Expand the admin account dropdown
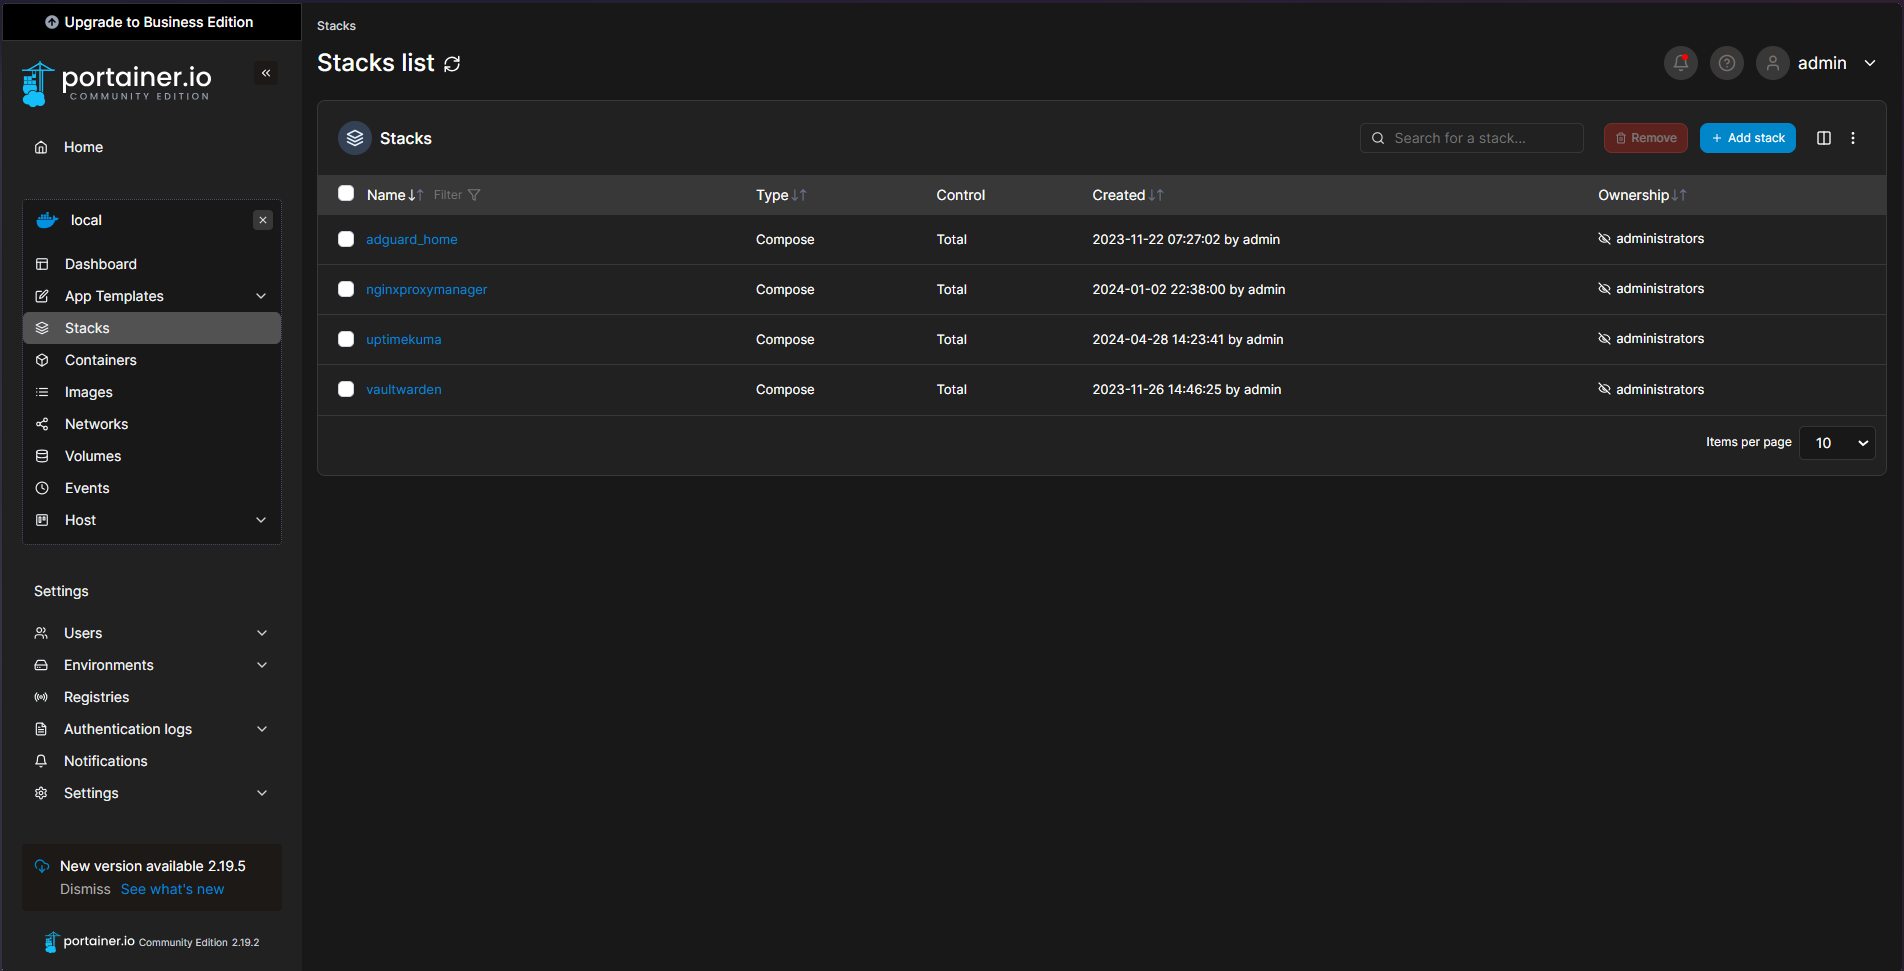The width and height of the screenshot is (1904, 971). 1870,62
